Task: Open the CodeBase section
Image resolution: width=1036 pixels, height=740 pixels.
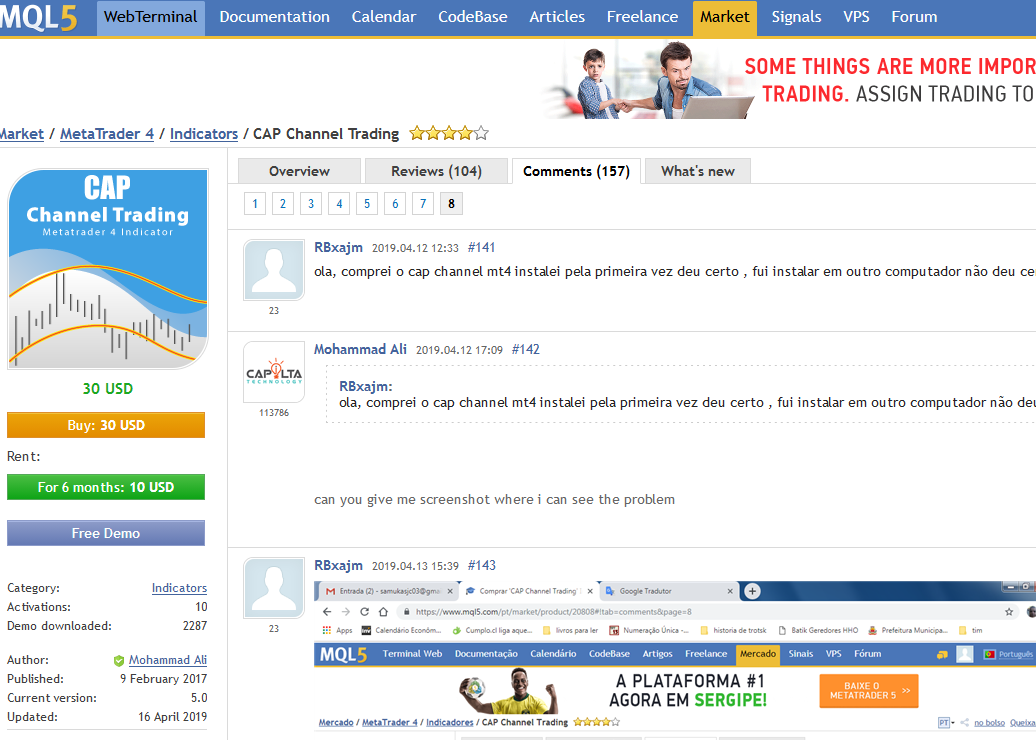Action: (472, 17)
